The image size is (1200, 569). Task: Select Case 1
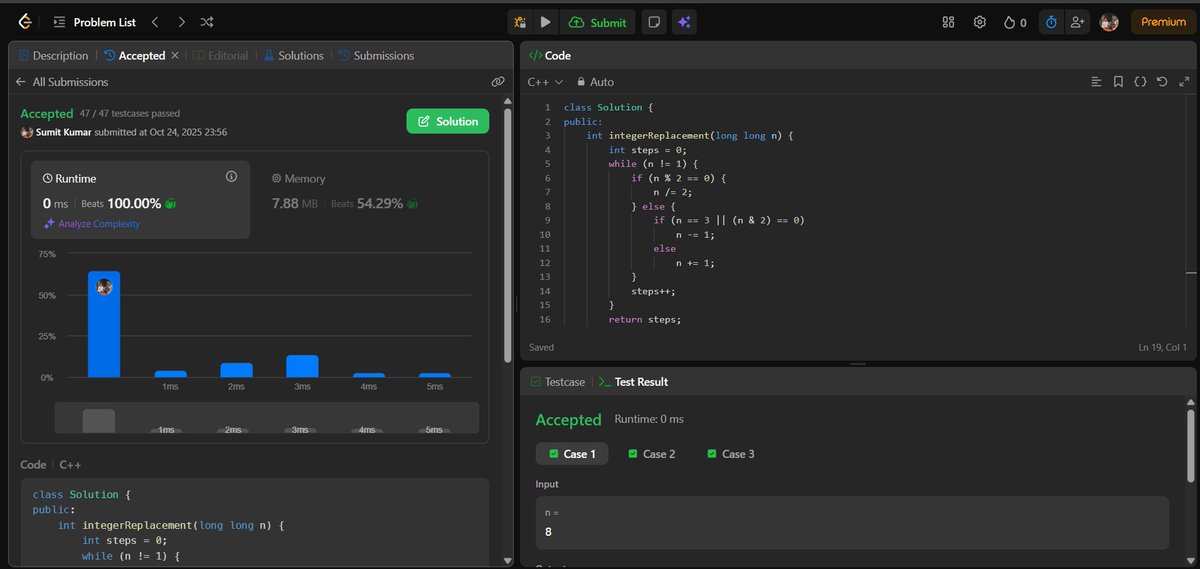[x=572, y=454]
